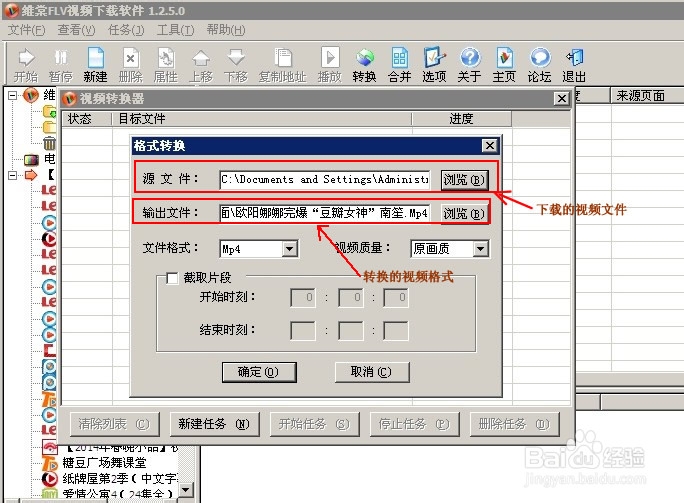Select 爱情公寓4 item in the tree
684x503 pixels.
118,494
